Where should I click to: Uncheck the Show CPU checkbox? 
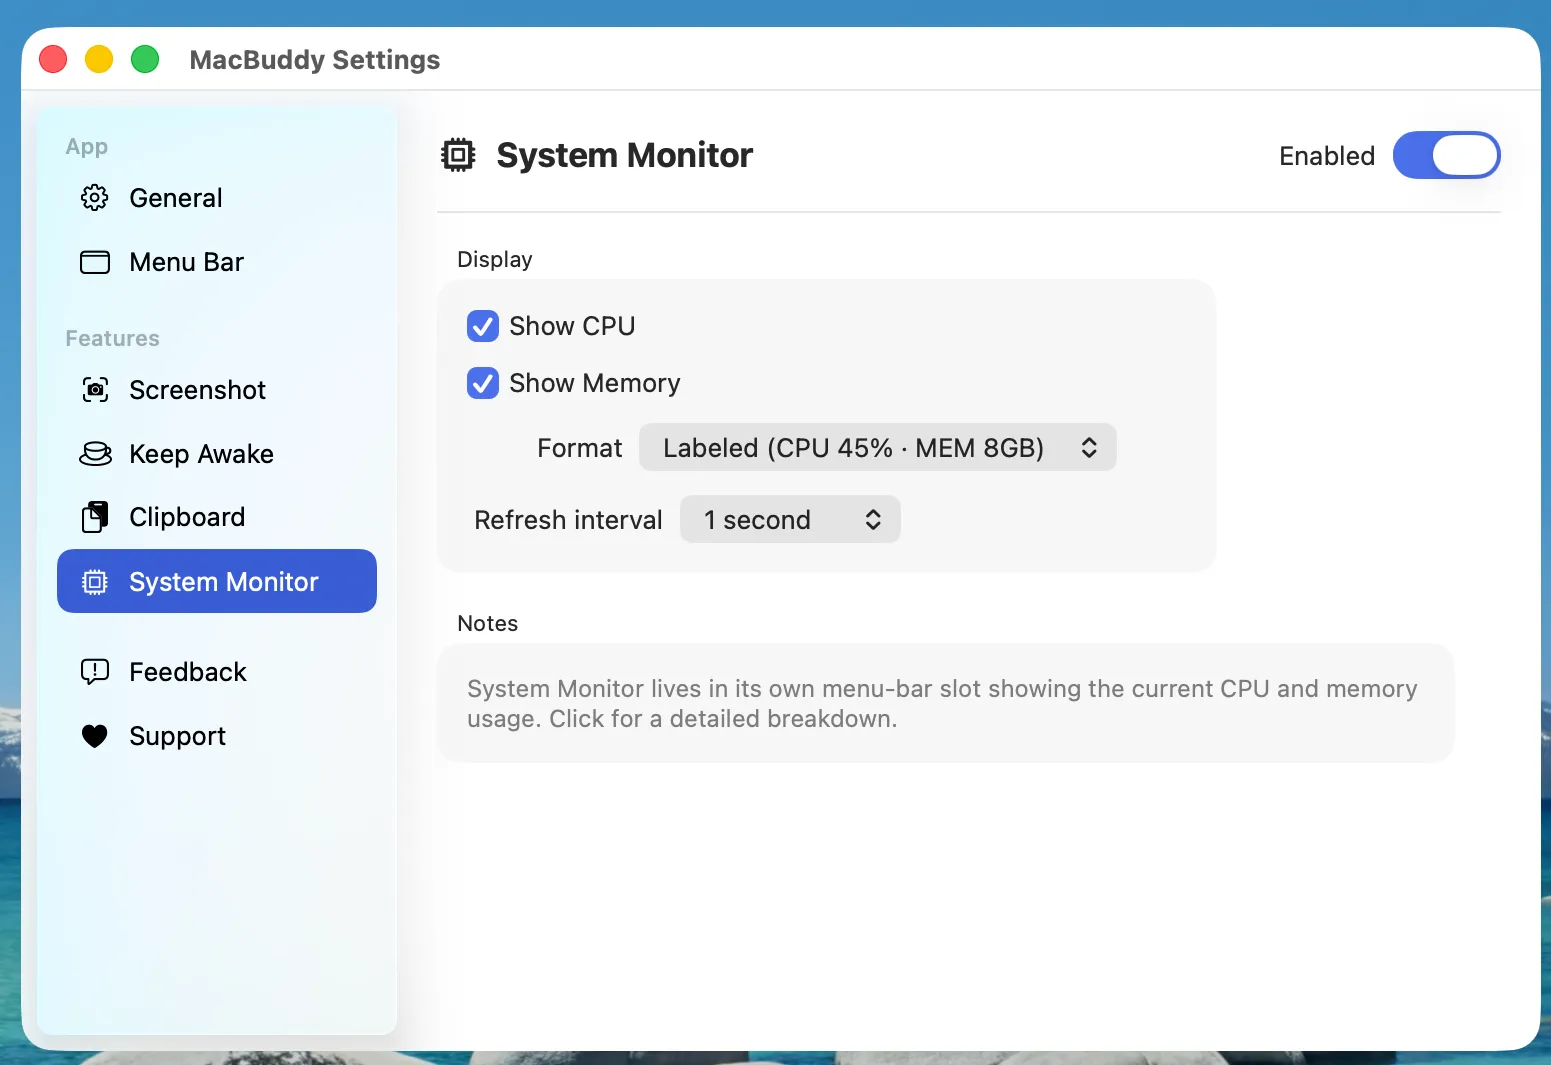pyautogui.click(x=483, y=326)
